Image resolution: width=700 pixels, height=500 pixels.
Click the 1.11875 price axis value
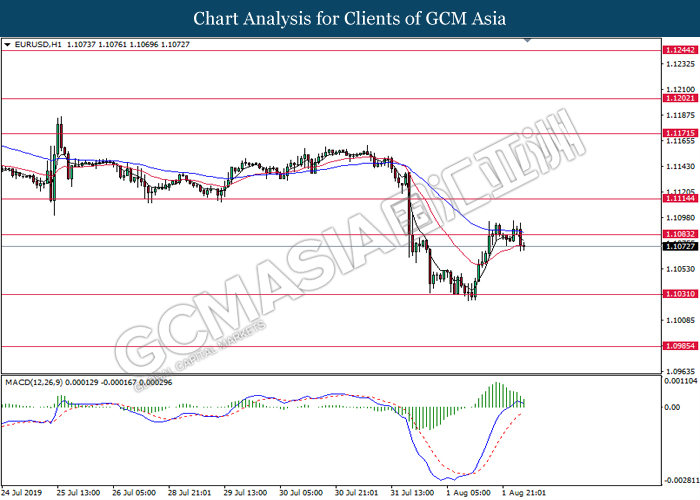(680, 115)
